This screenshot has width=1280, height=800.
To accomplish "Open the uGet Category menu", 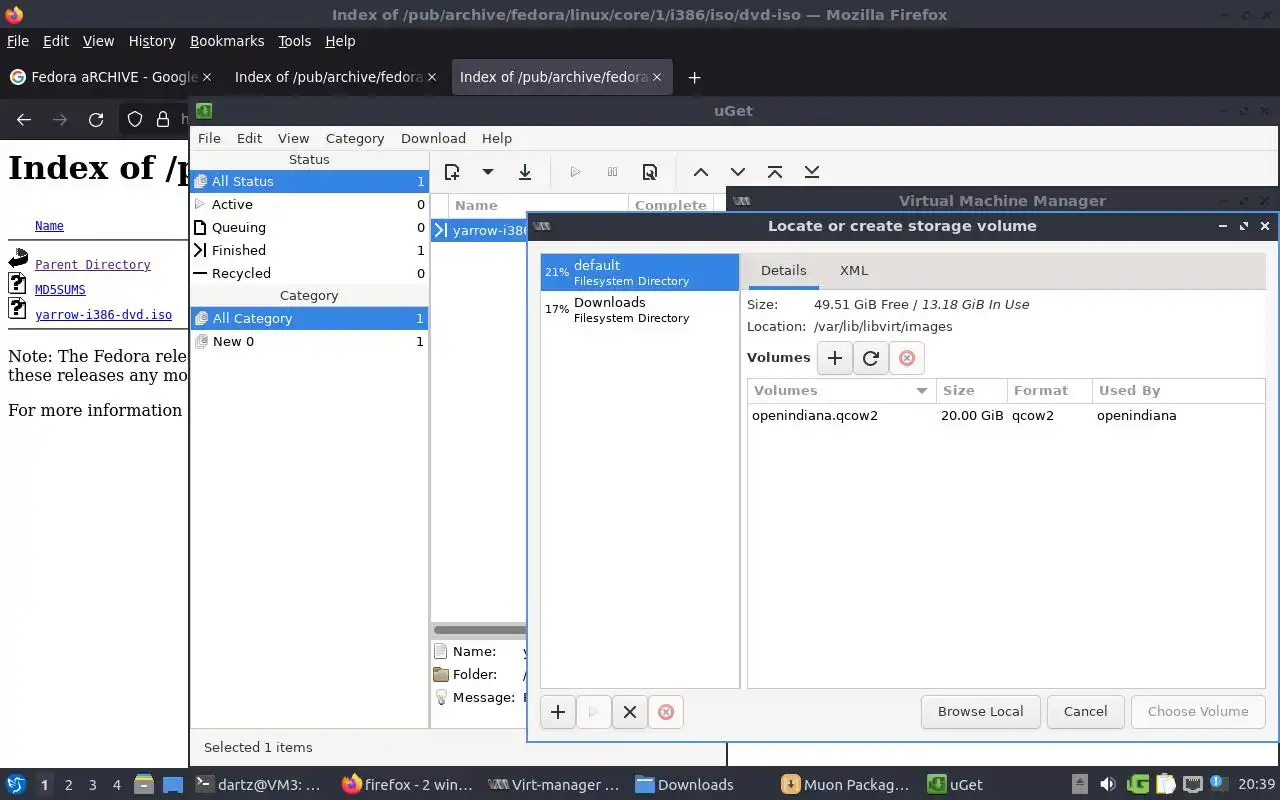I will click(355, 139).
